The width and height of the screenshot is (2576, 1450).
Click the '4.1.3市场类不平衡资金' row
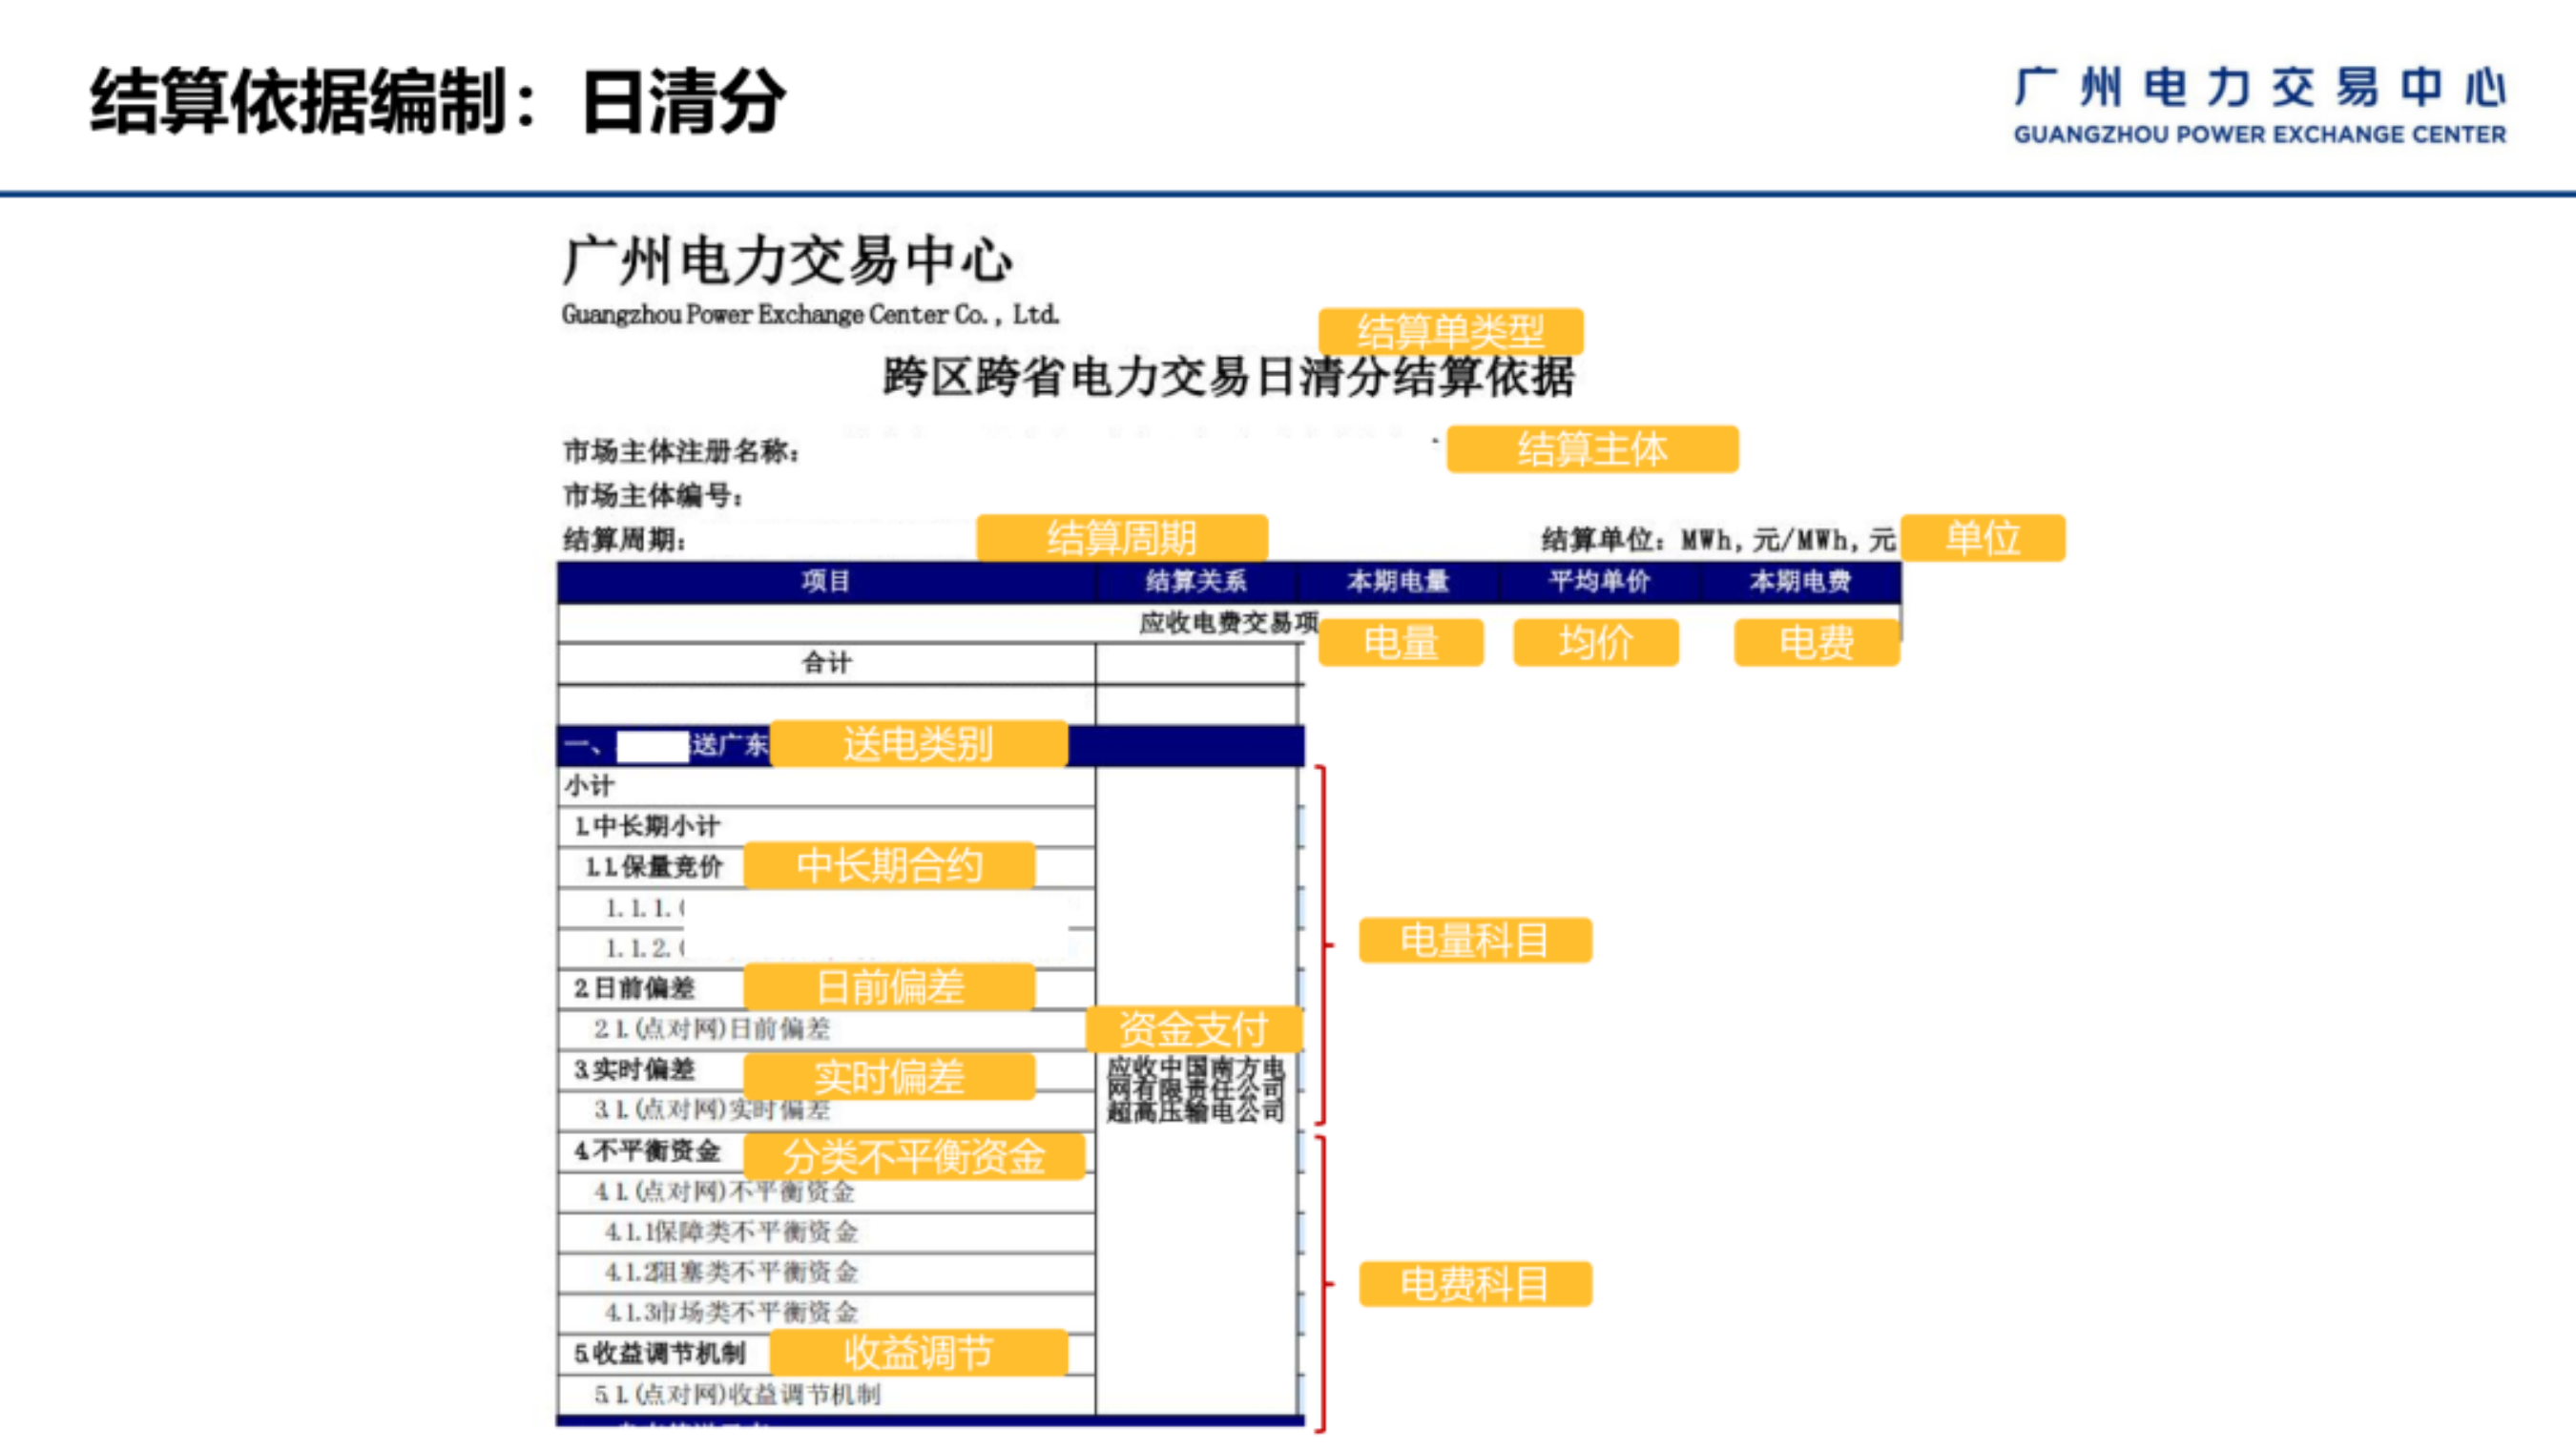(826, 1313)
